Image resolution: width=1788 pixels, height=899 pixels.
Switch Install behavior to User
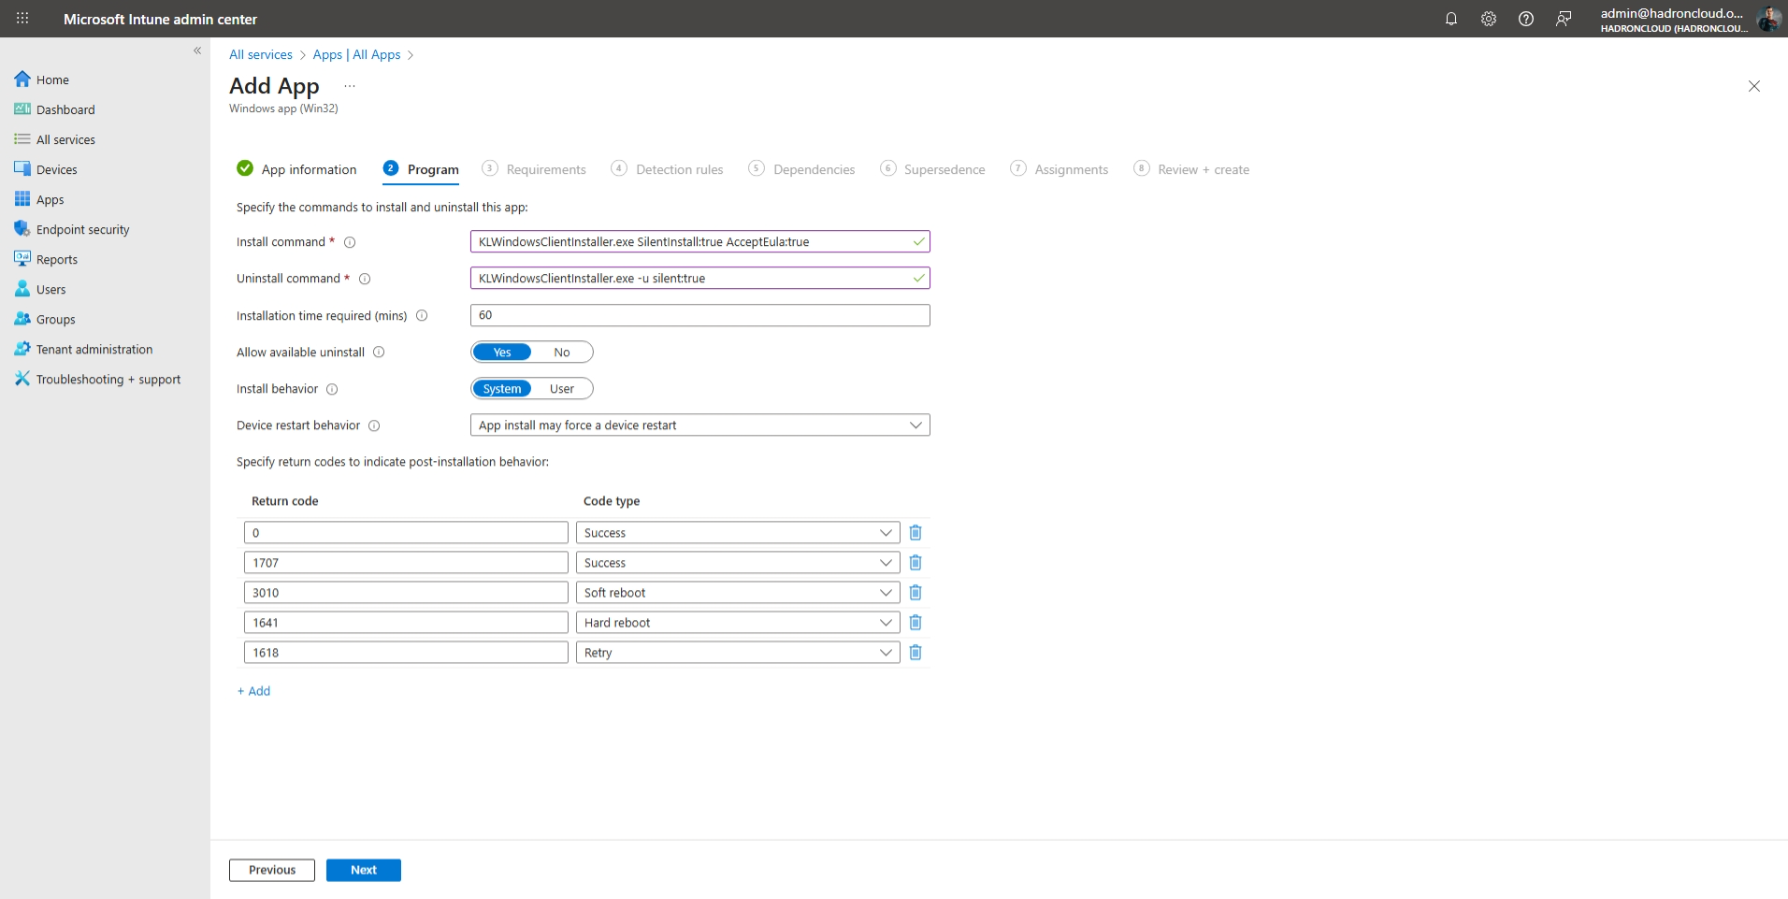(x=562, y=389)
